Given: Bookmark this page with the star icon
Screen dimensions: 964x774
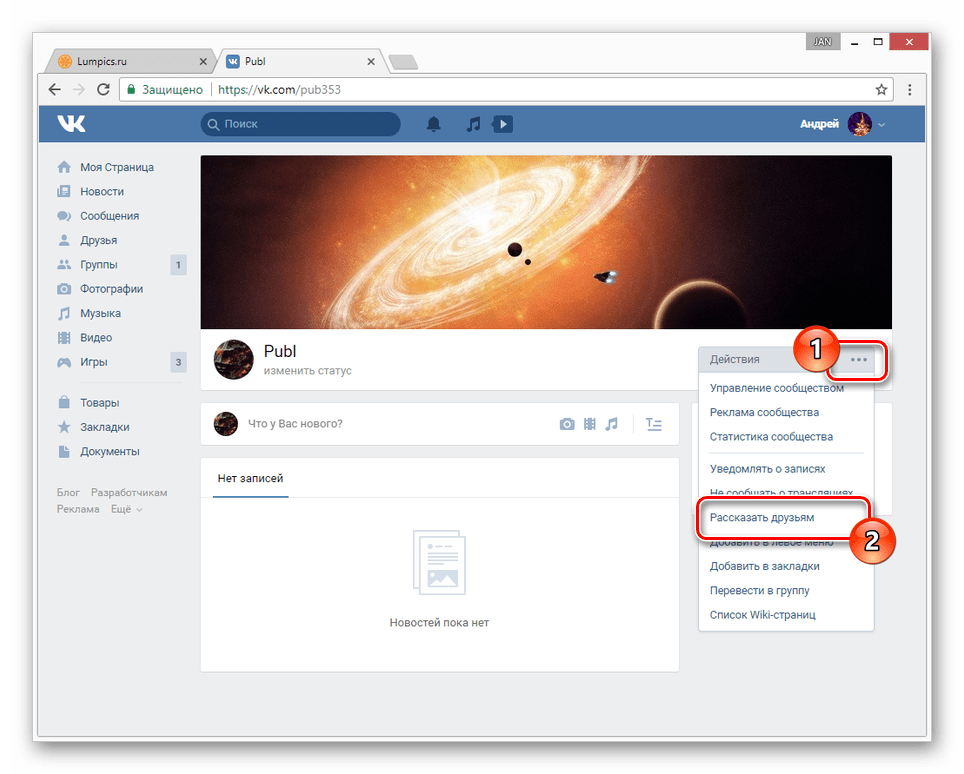Looking at the screenshot, I should tap(882, 90).
